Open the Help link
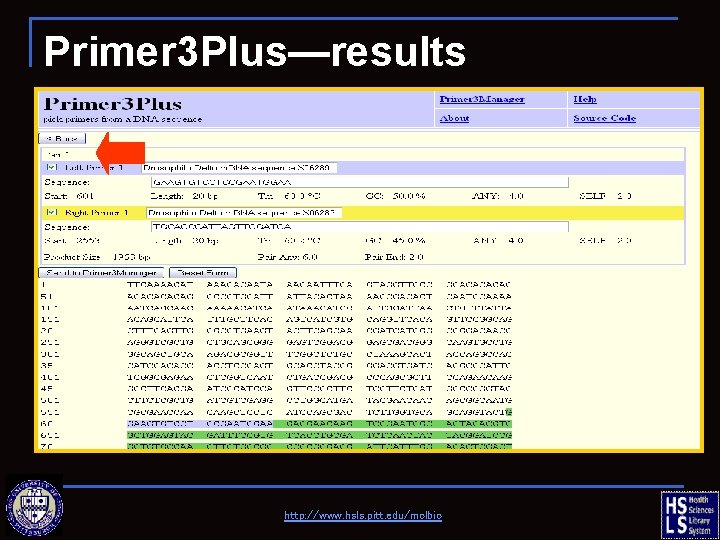The height and width of the screenshot is (540, 720). pyautogui.click(x=585, y=99)
